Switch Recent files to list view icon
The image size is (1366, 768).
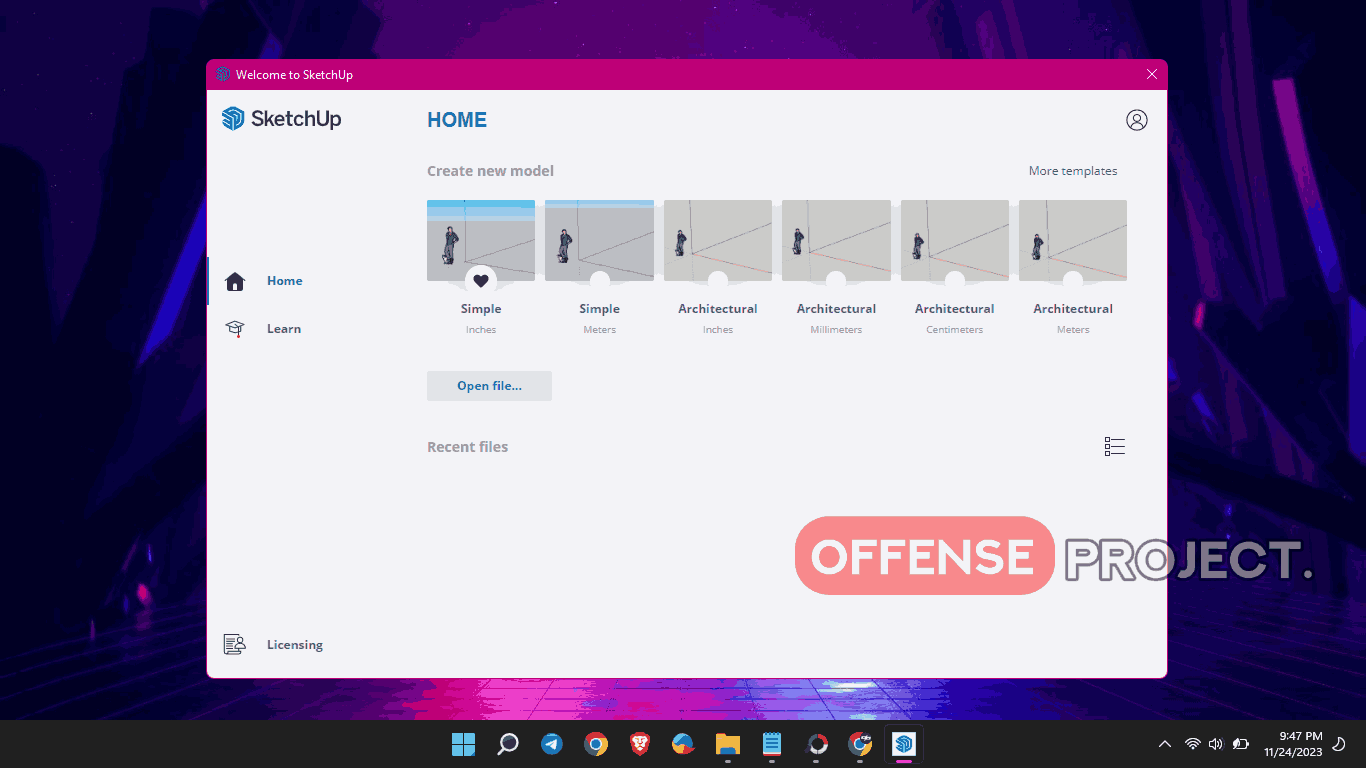click(x=1115, y=447)
